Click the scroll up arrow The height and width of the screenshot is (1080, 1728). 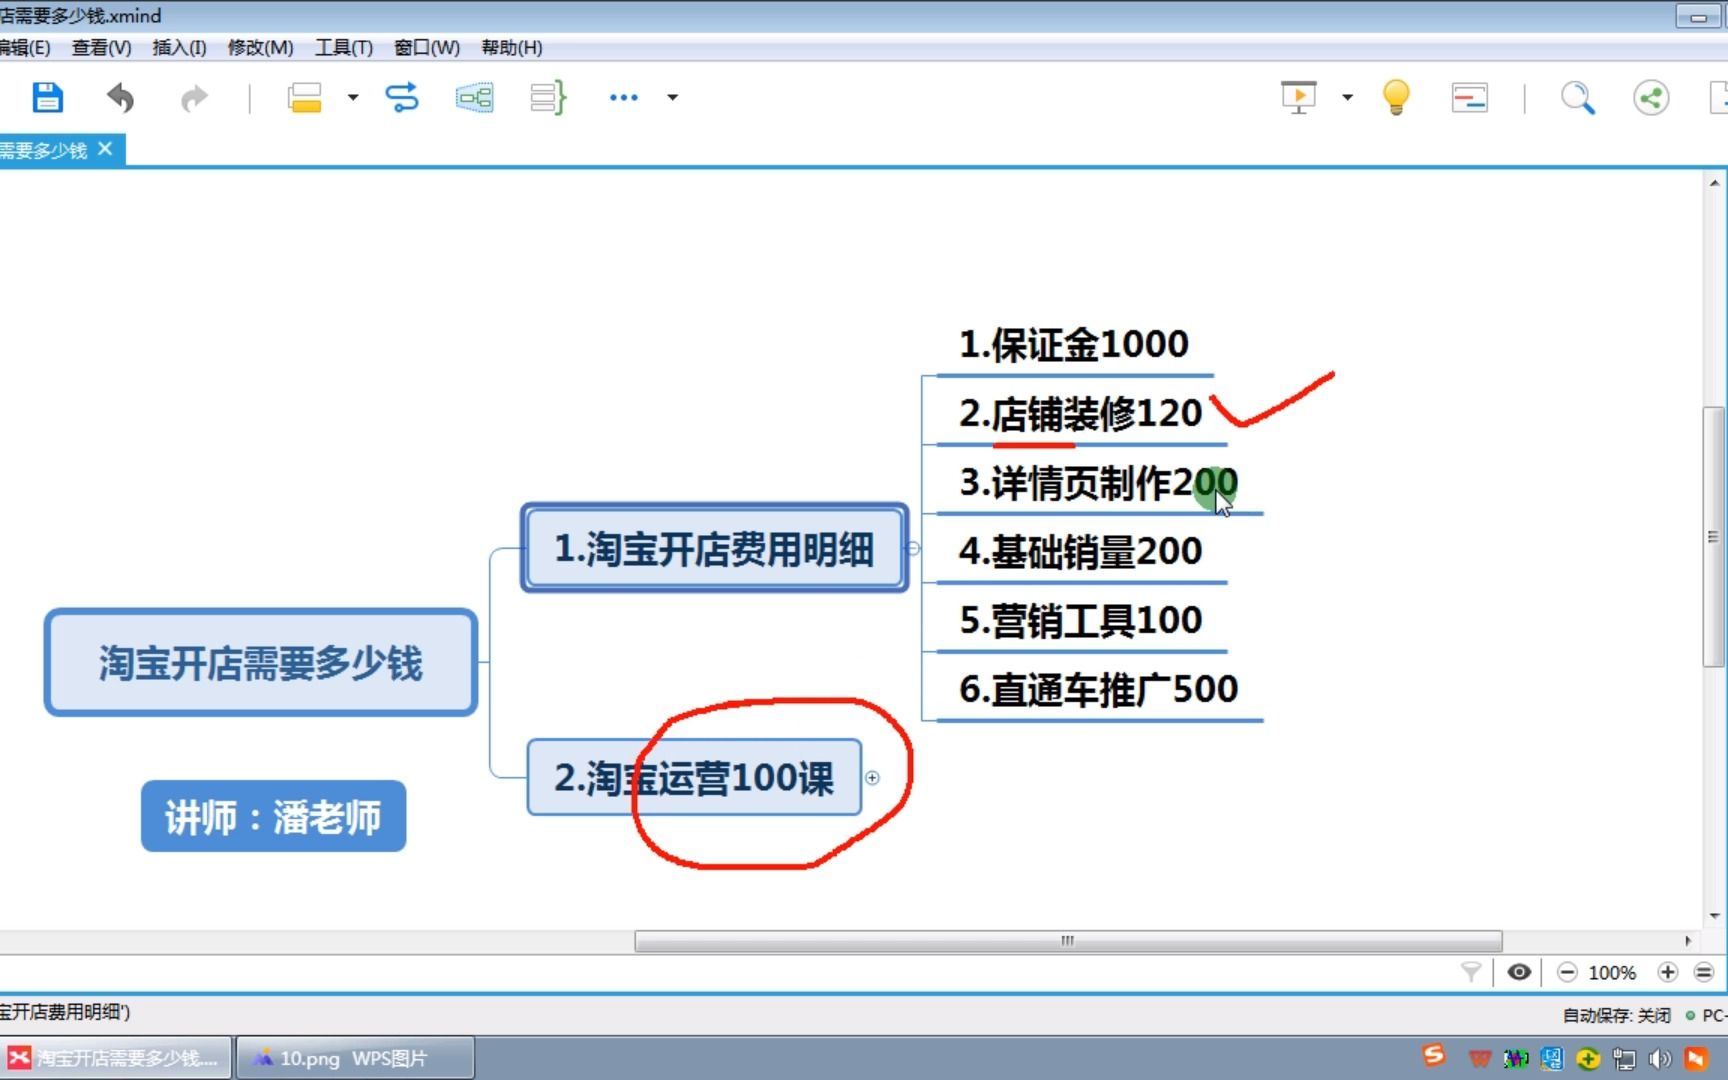point(1714,183)
